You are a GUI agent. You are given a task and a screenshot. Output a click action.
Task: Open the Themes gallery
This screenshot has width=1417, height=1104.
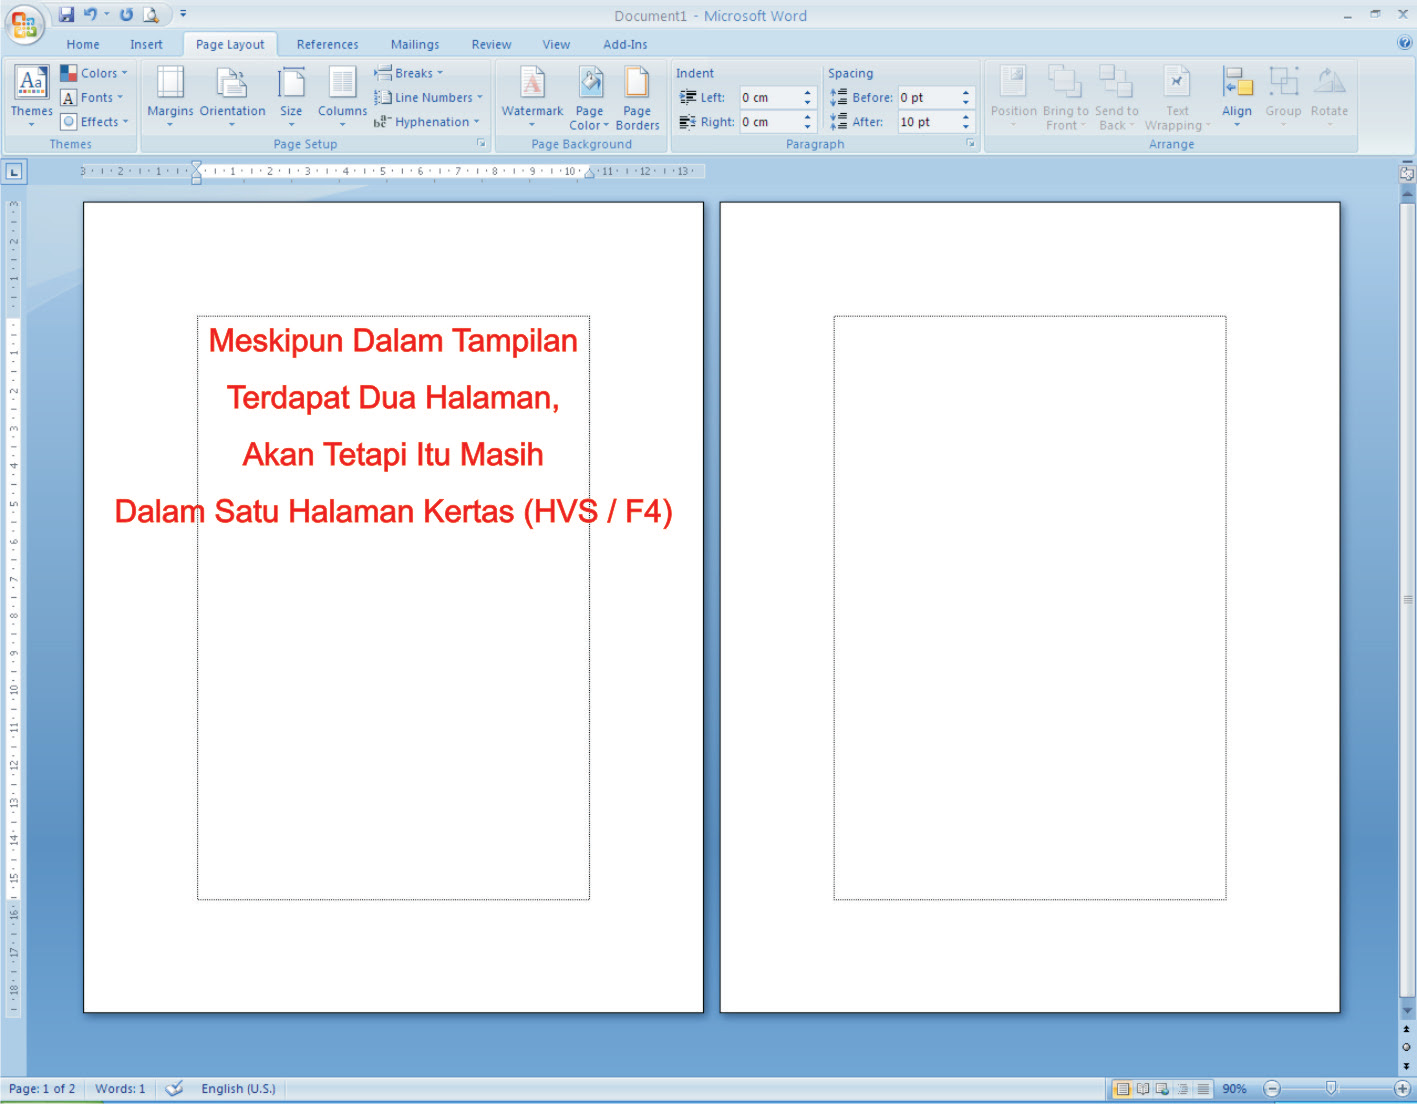coord(31,96)
